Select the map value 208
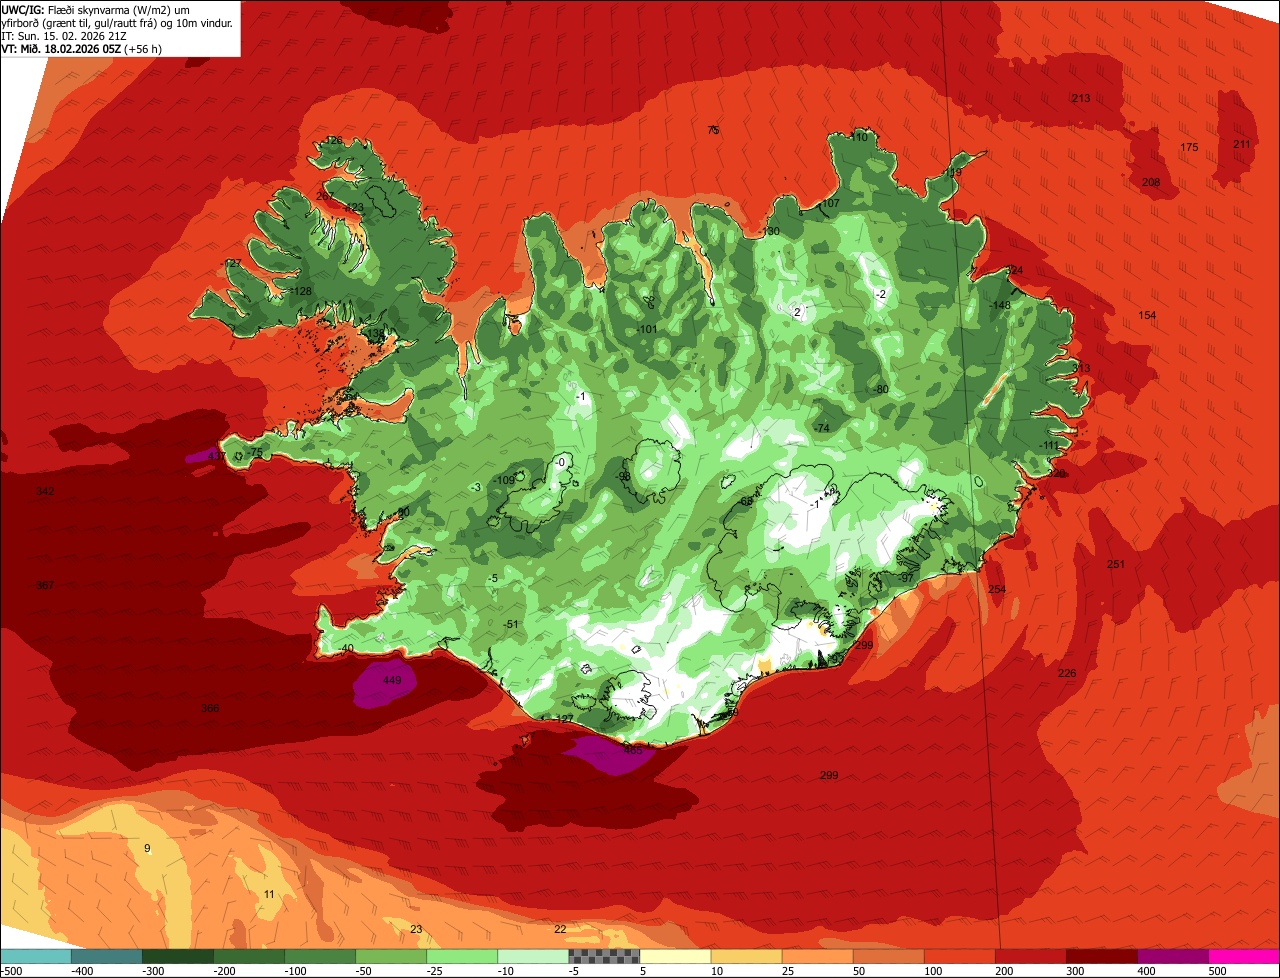The height and width of the screenshot is (978, 1280). 1151,182
